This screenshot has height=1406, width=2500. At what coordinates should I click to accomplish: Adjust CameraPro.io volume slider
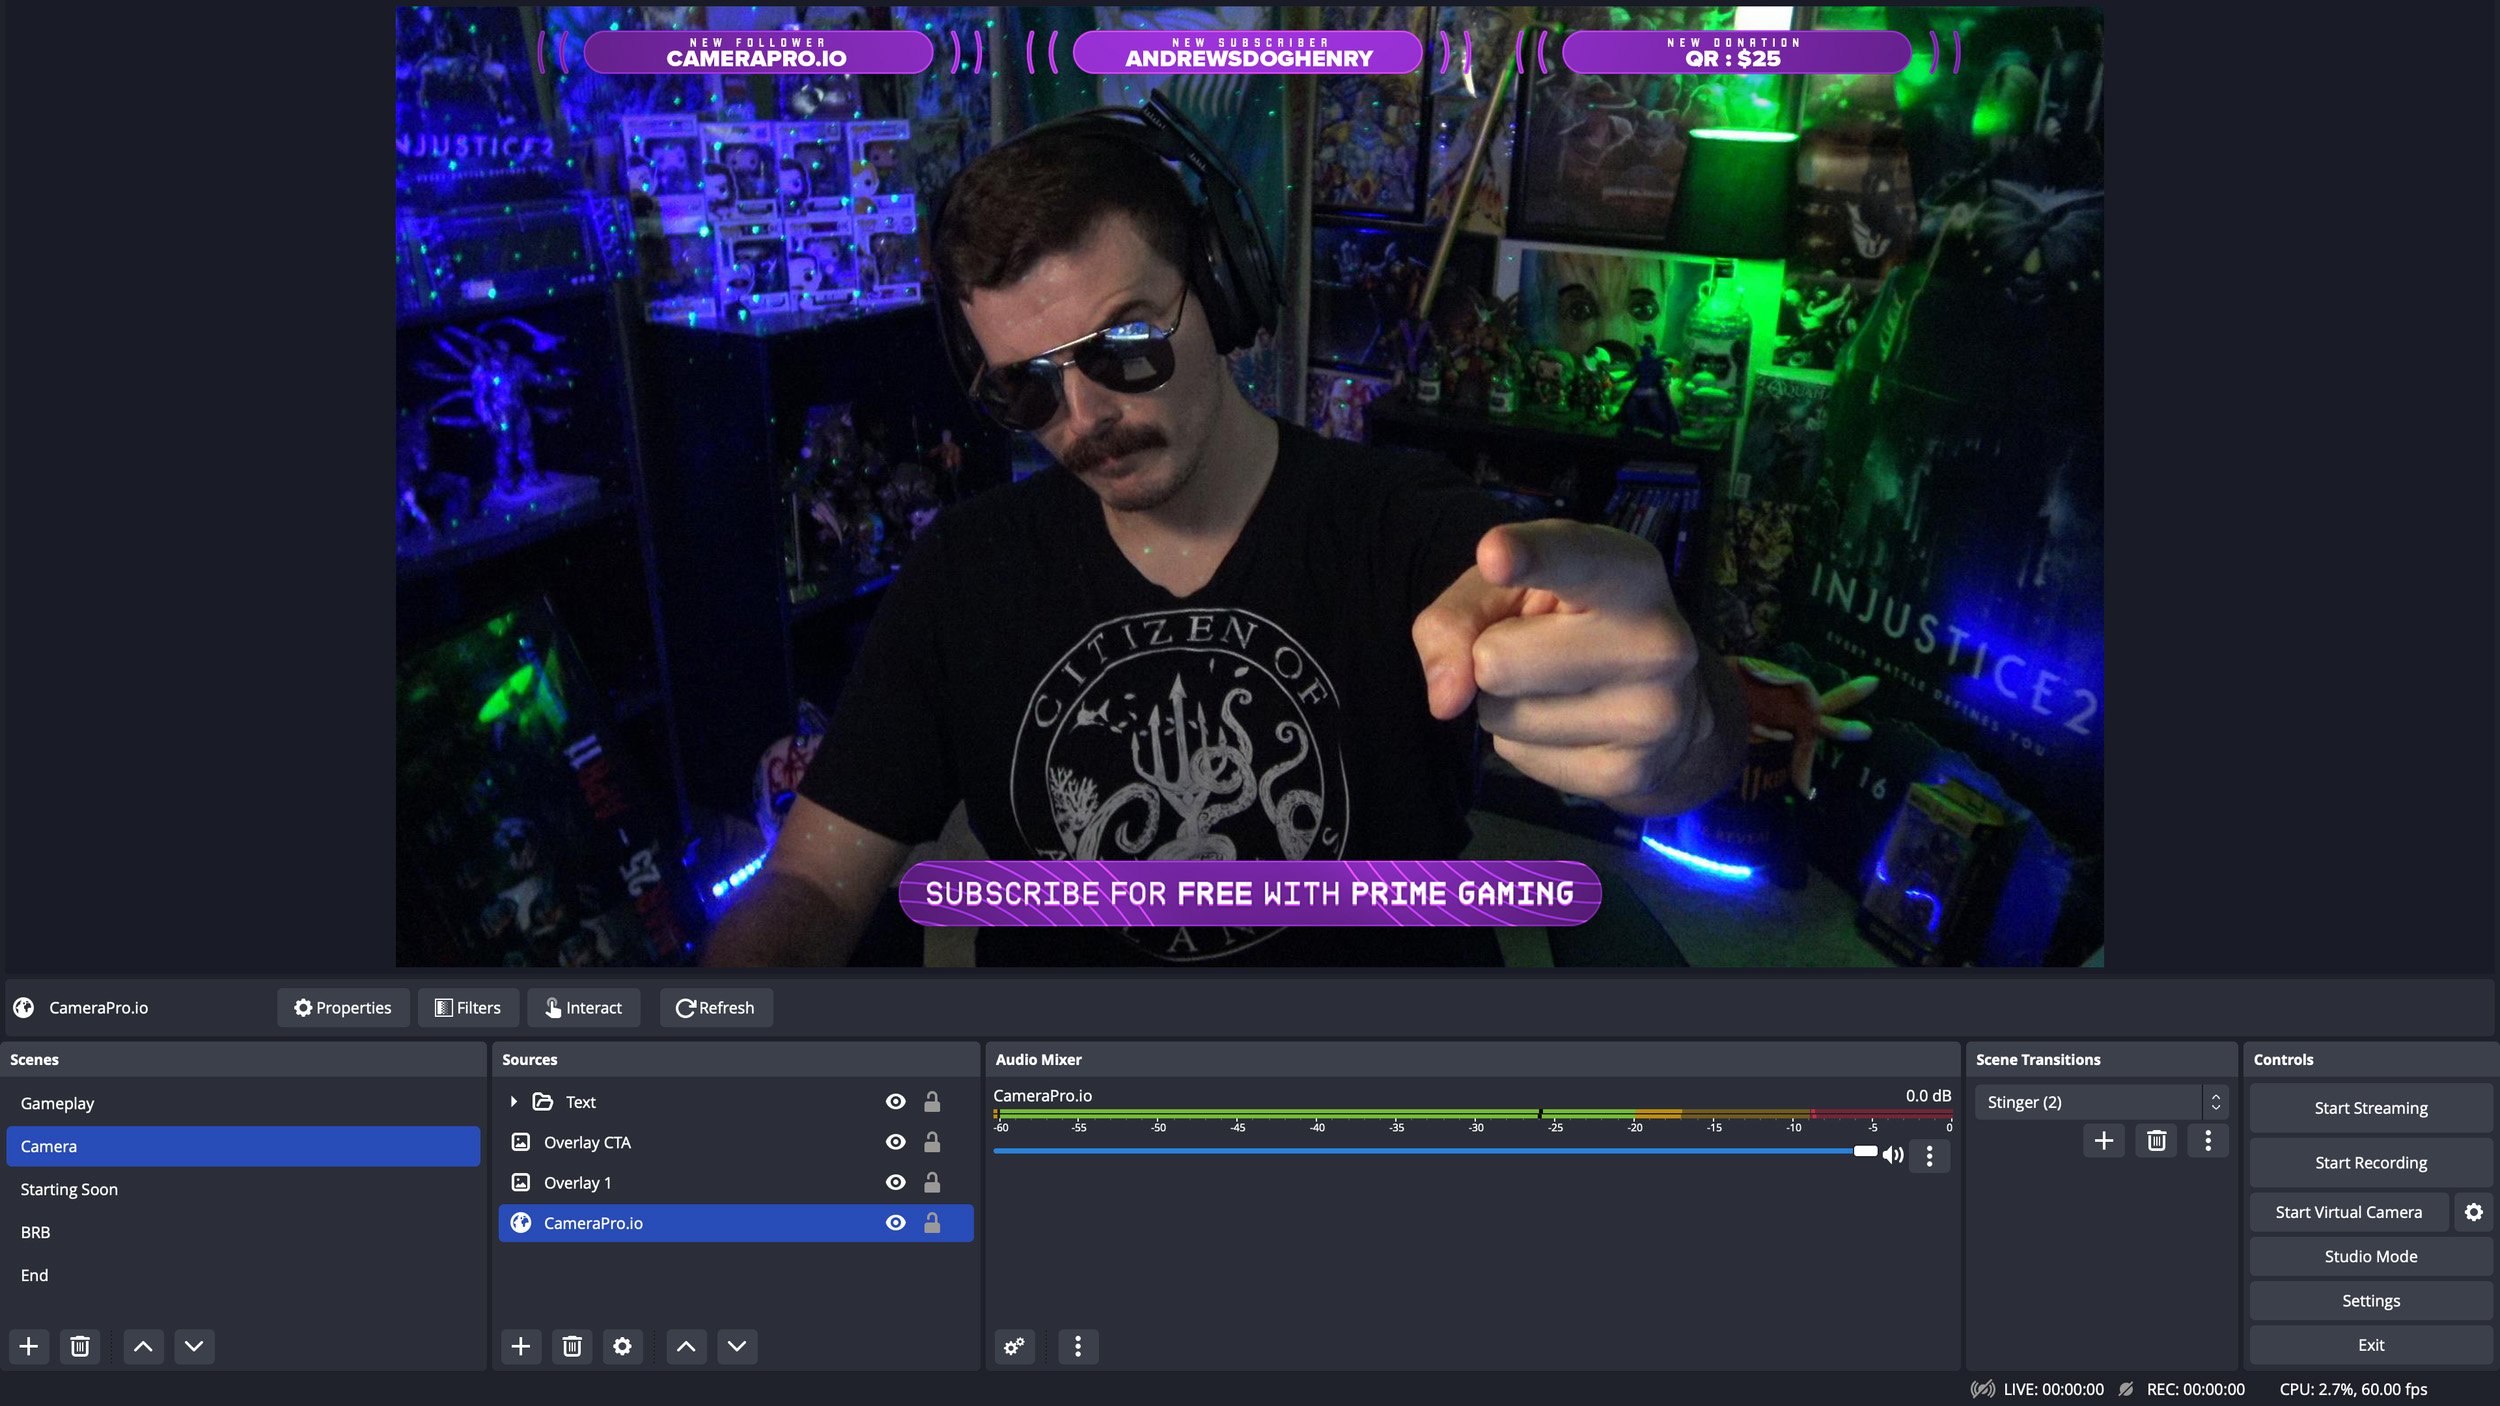tap(1865, 1151)
